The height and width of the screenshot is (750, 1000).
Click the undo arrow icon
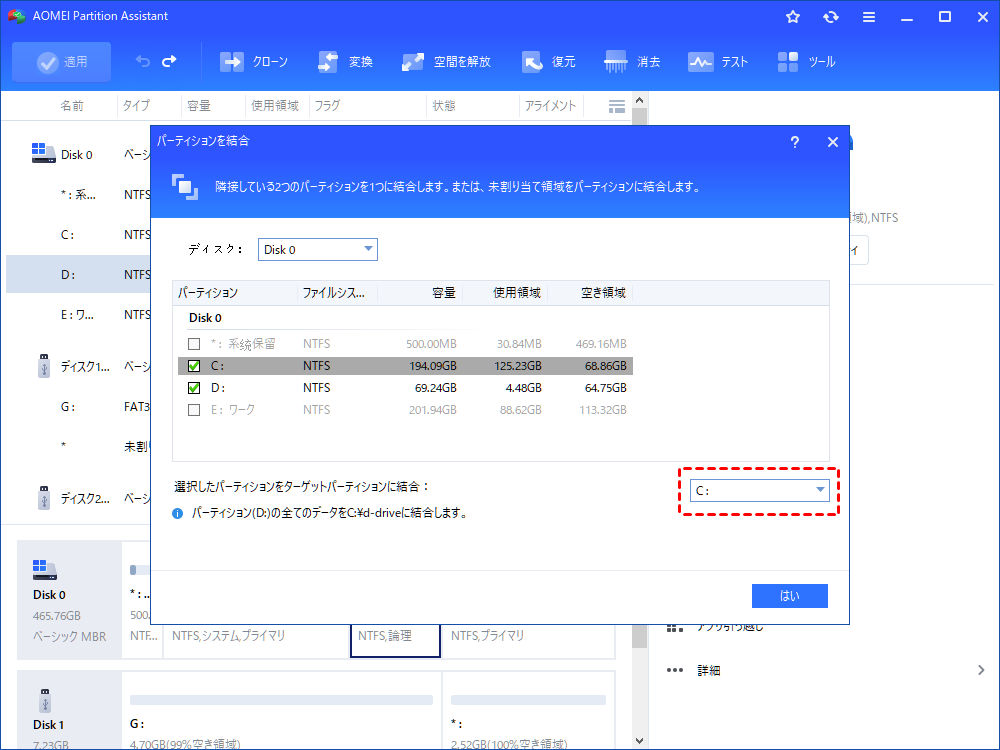coord(143,61)
